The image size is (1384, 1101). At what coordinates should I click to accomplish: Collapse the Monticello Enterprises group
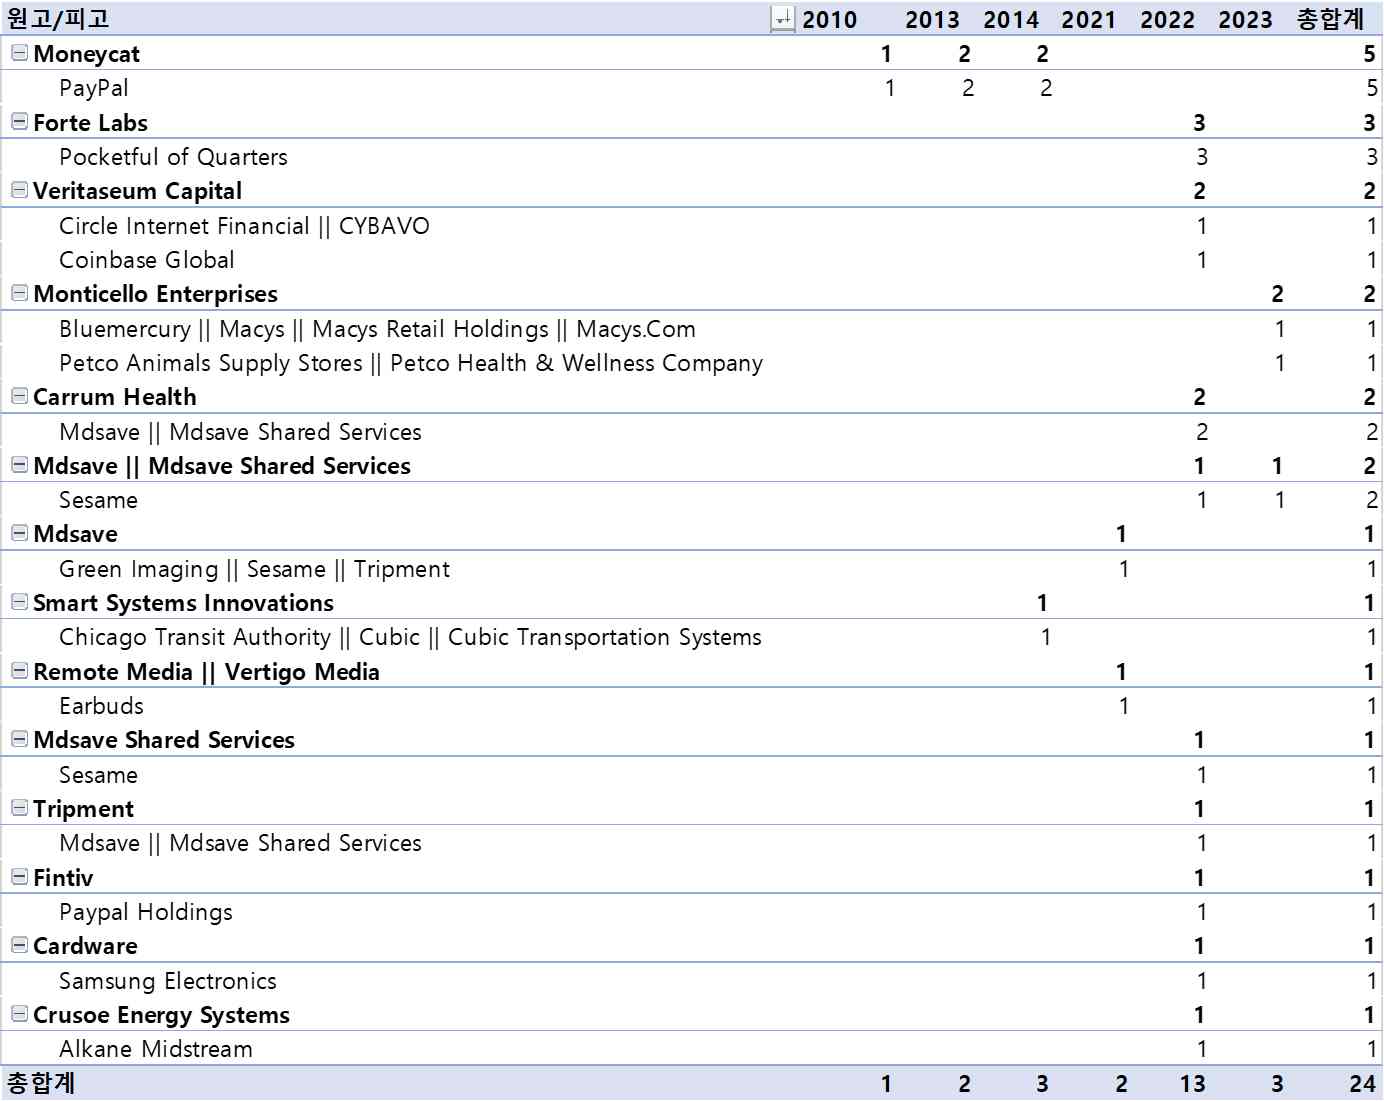19,293
